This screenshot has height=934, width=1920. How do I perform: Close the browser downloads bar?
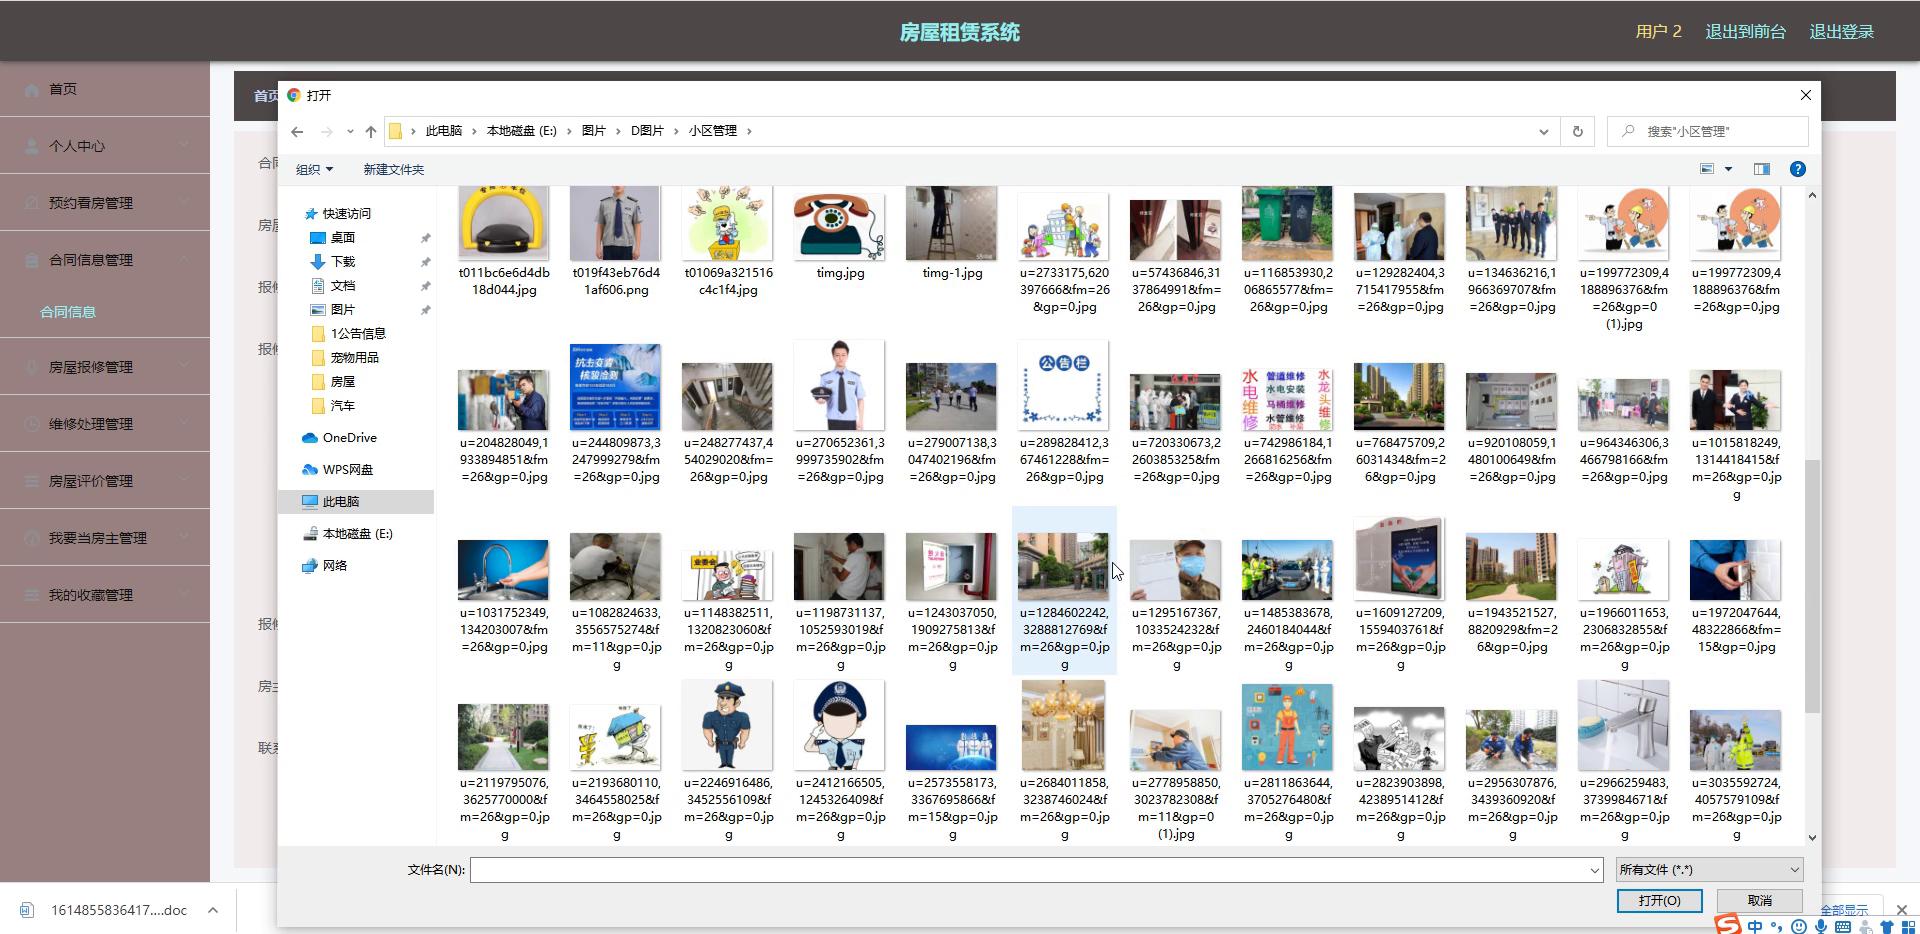[1902, 910]
